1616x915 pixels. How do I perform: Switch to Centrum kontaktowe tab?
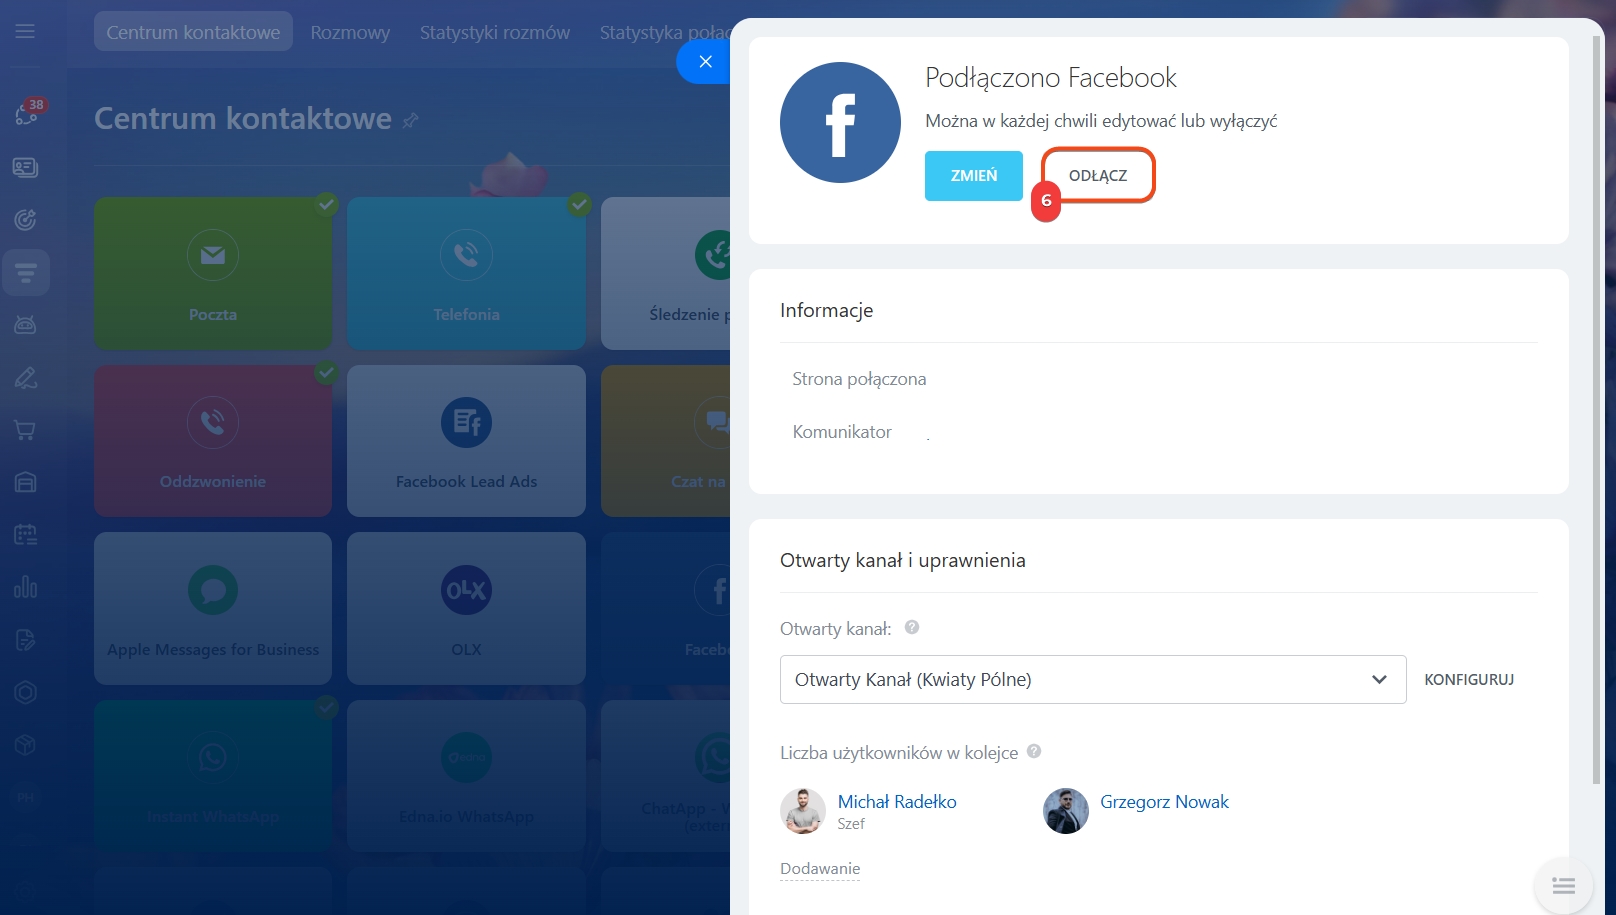click(193, 32)
